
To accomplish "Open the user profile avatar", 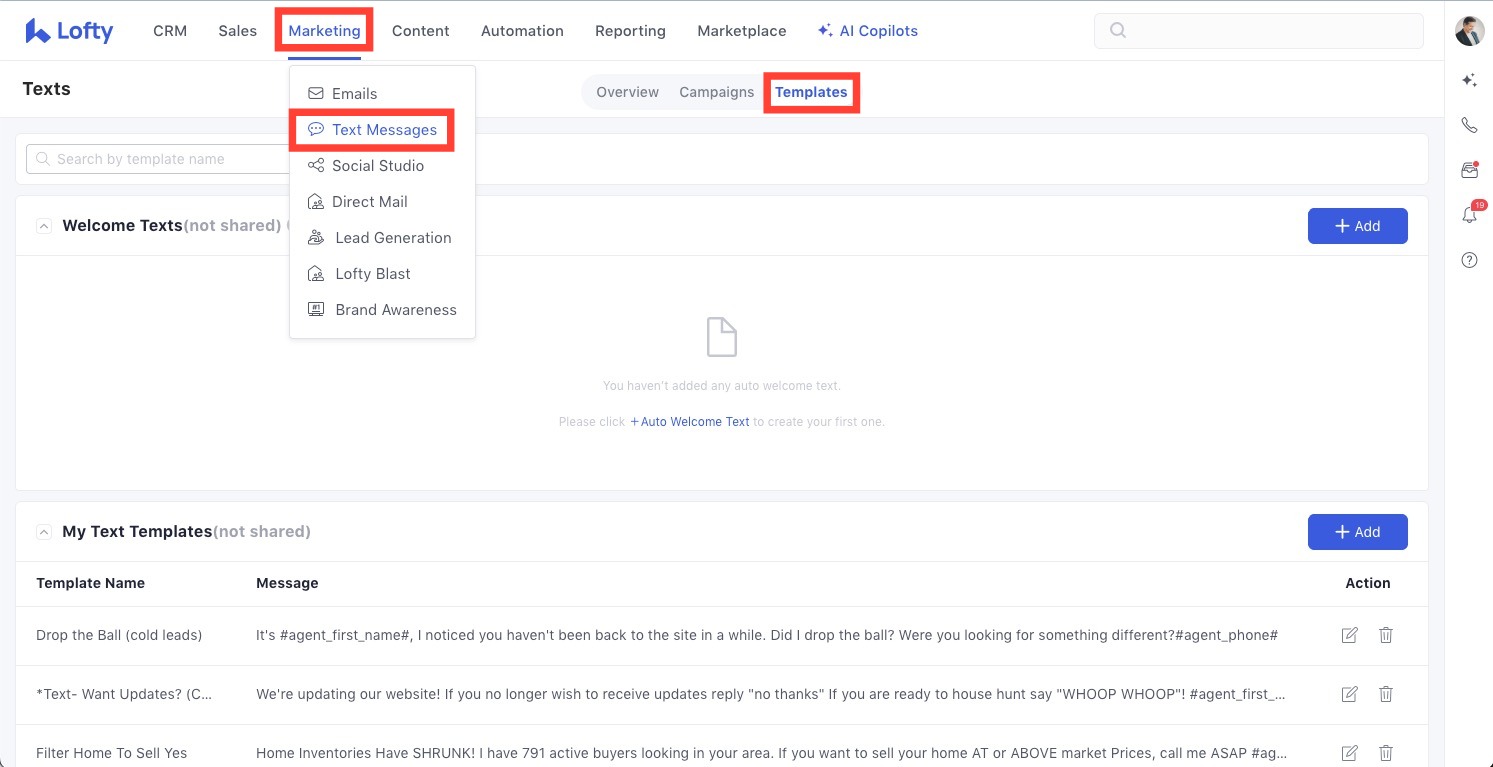I will (1469, 31).
